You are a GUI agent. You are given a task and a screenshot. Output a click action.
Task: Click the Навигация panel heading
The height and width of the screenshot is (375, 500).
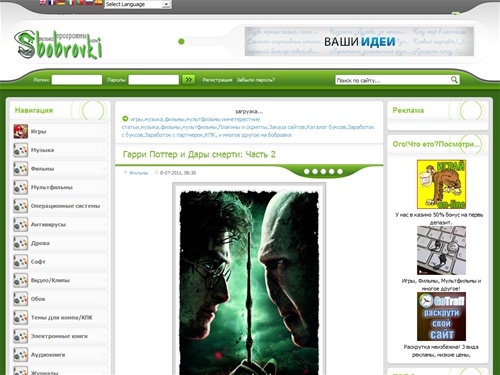pyautogui.click(x=34, y=110)
